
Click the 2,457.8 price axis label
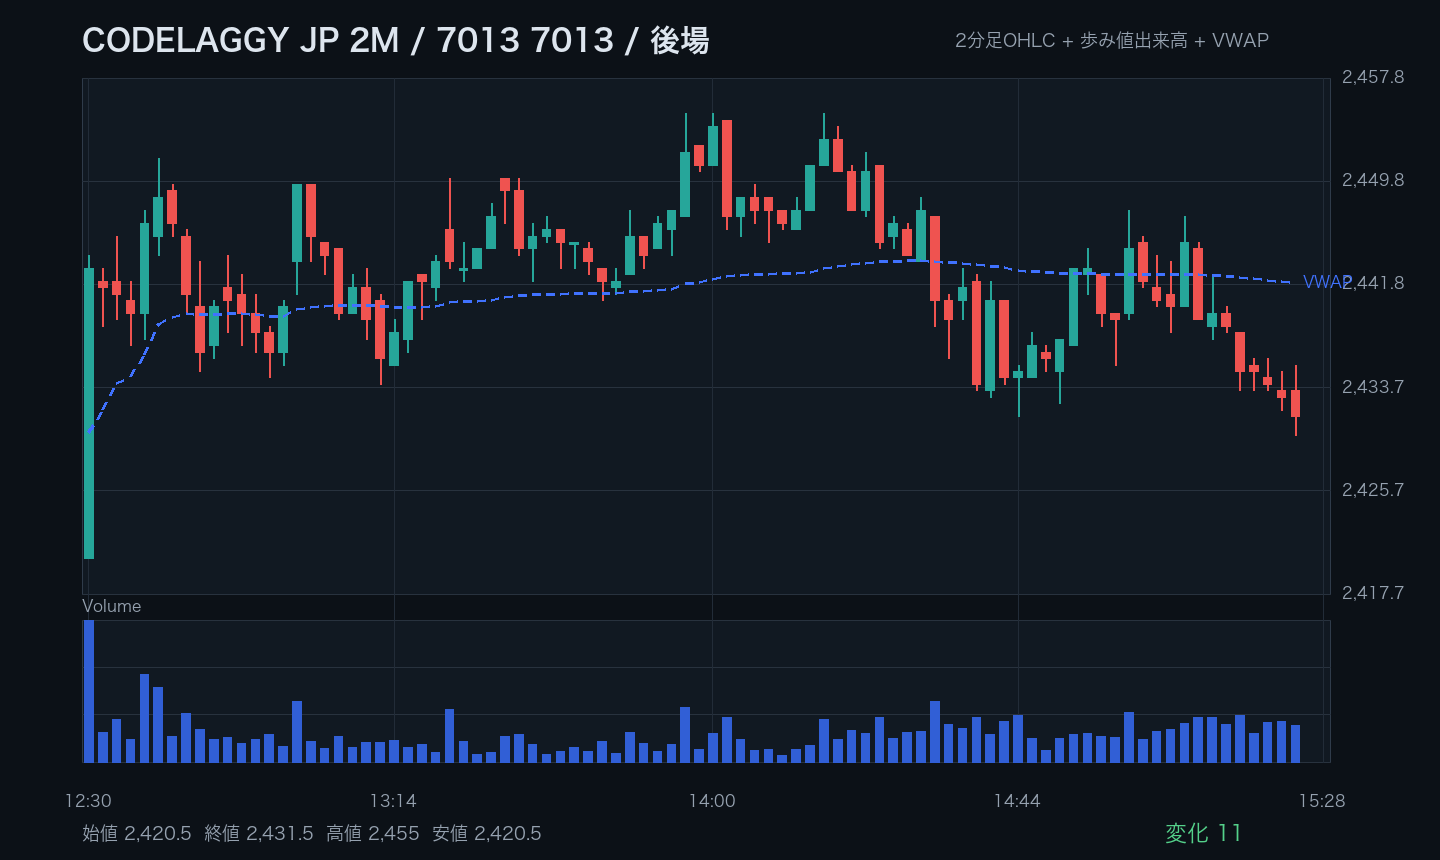coord(1373,77)
